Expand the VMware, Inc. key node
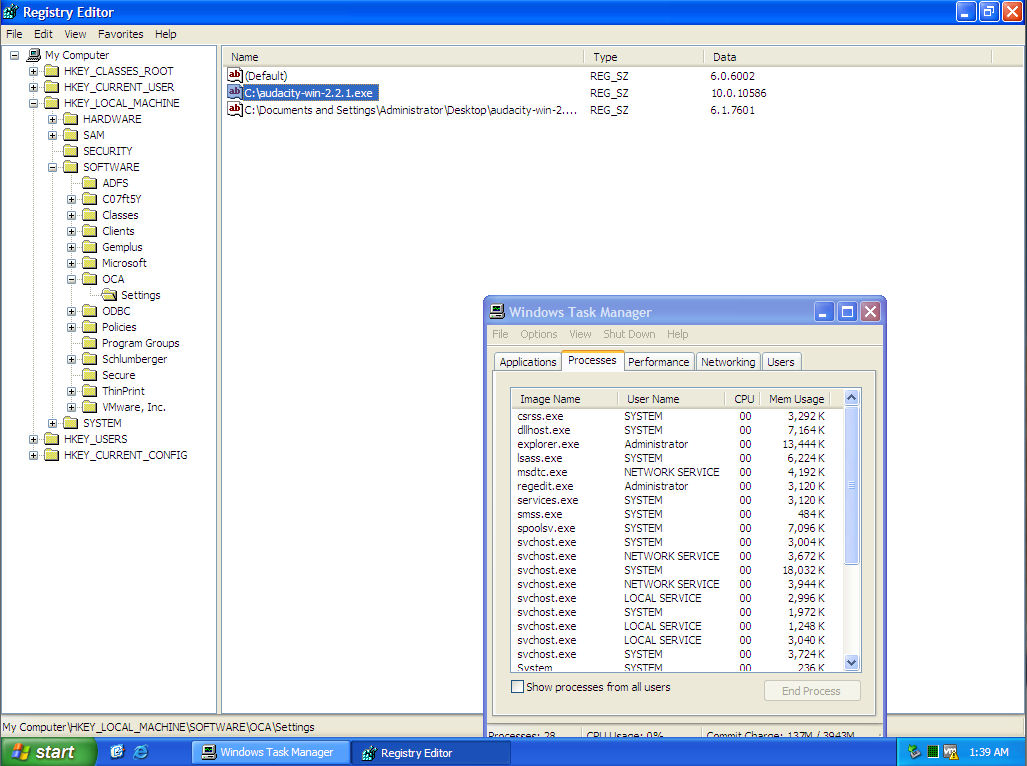Image resolution: width=1027 pixels, height=766 pixels. tap(71, 407)
